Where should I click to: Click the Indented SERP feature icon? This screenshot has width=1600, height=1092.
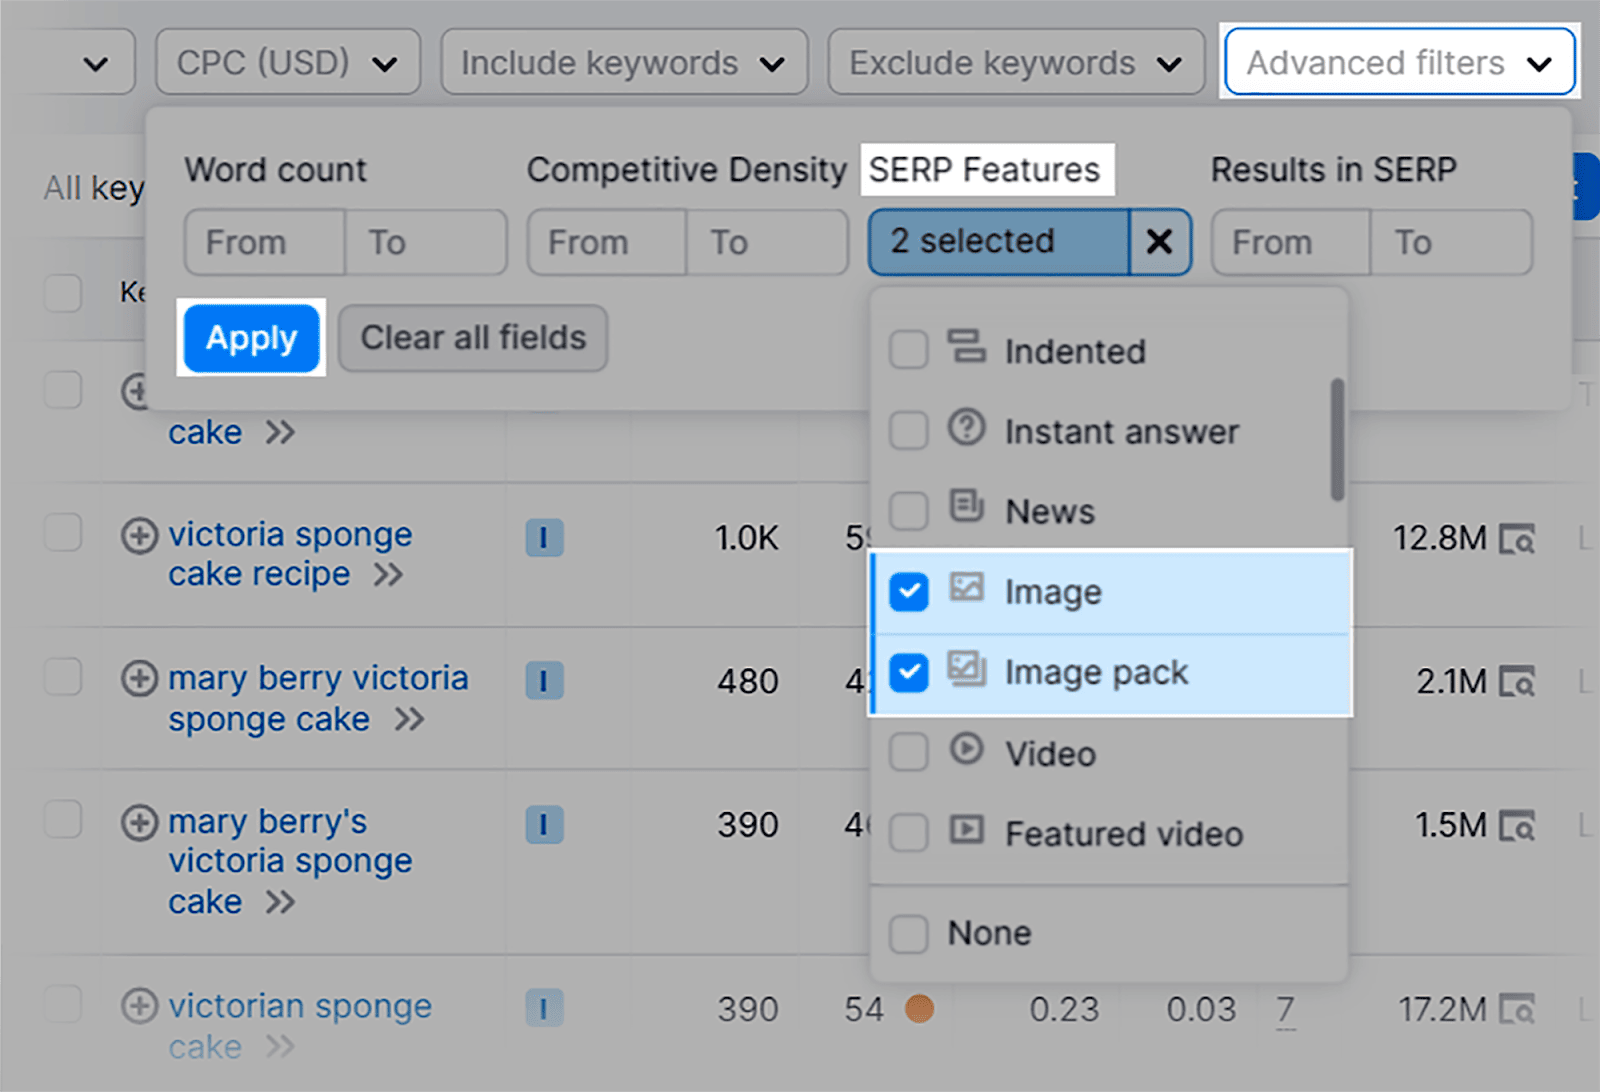pos(968,350)
